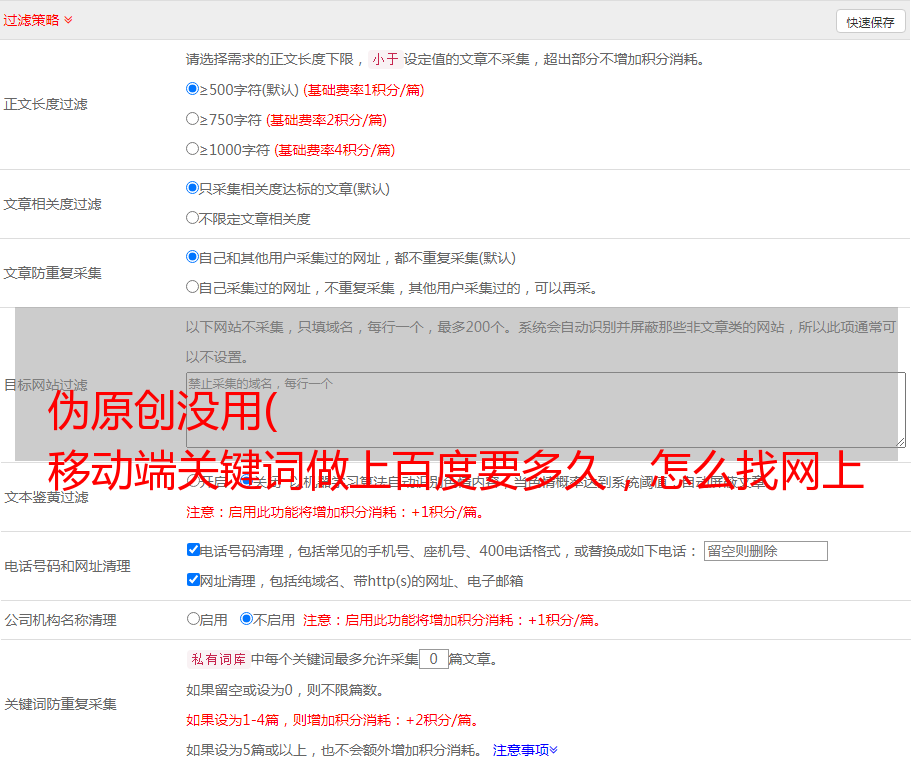The width and height of the screenshot is (912, 768).
Task: Toggle the 网址清理 checkbox
Action: pyautogui.click(x=193, y=580)
